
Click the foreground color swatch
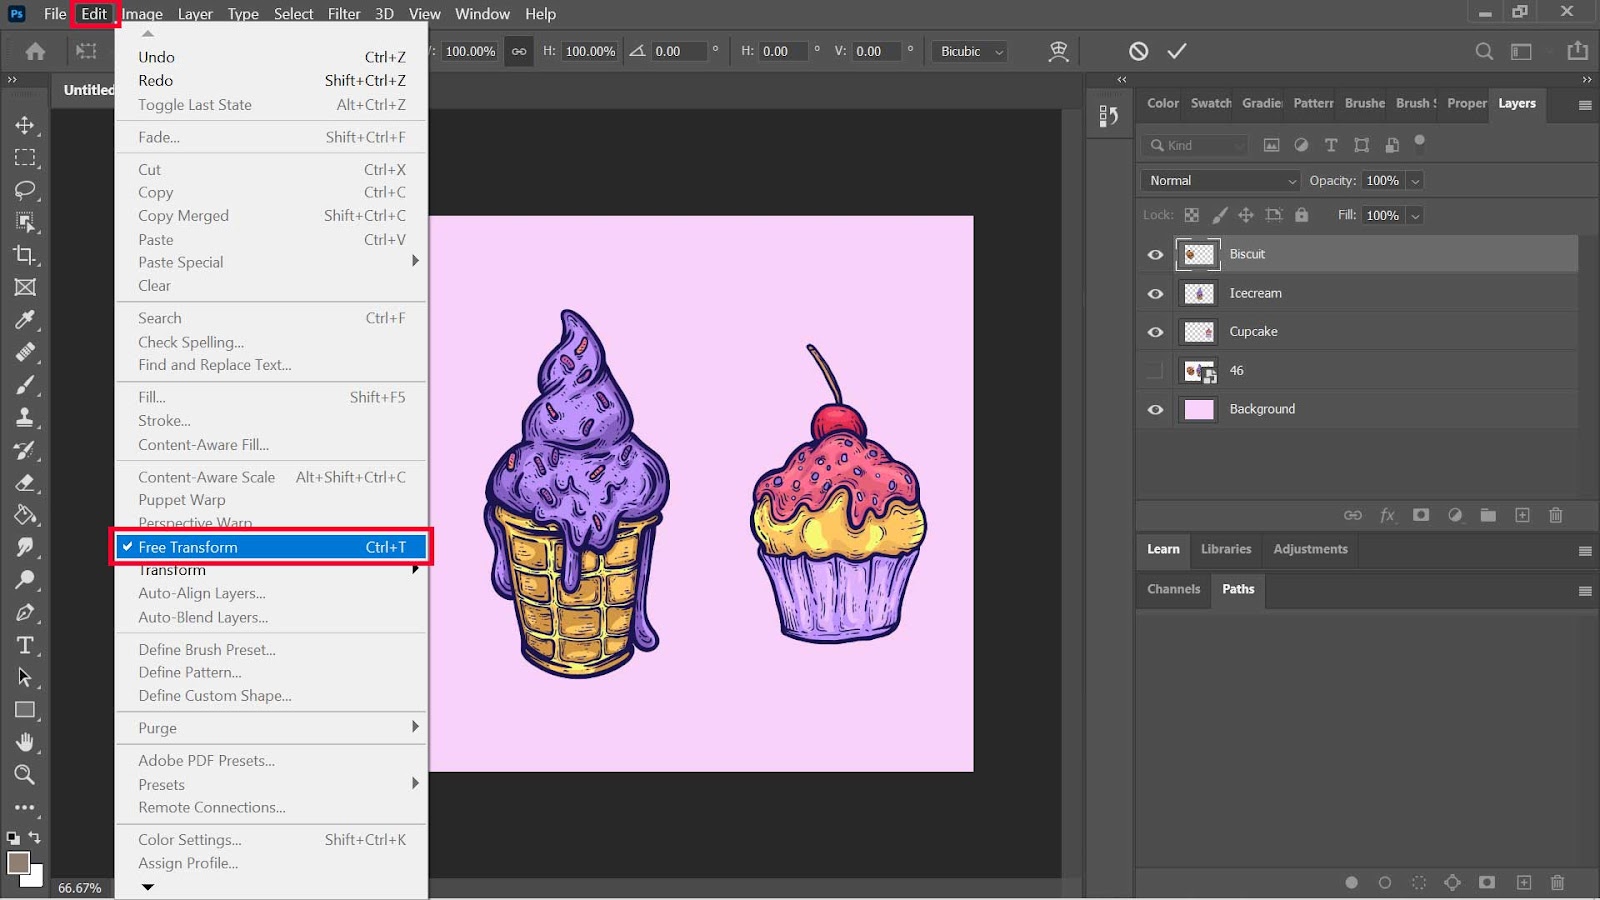coord(18,863)
